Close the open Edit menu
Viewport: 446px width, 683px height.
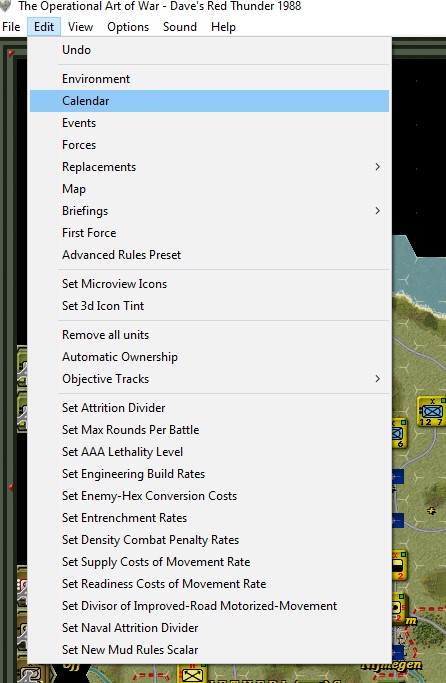pyautogui.click(x=44, y=27)
